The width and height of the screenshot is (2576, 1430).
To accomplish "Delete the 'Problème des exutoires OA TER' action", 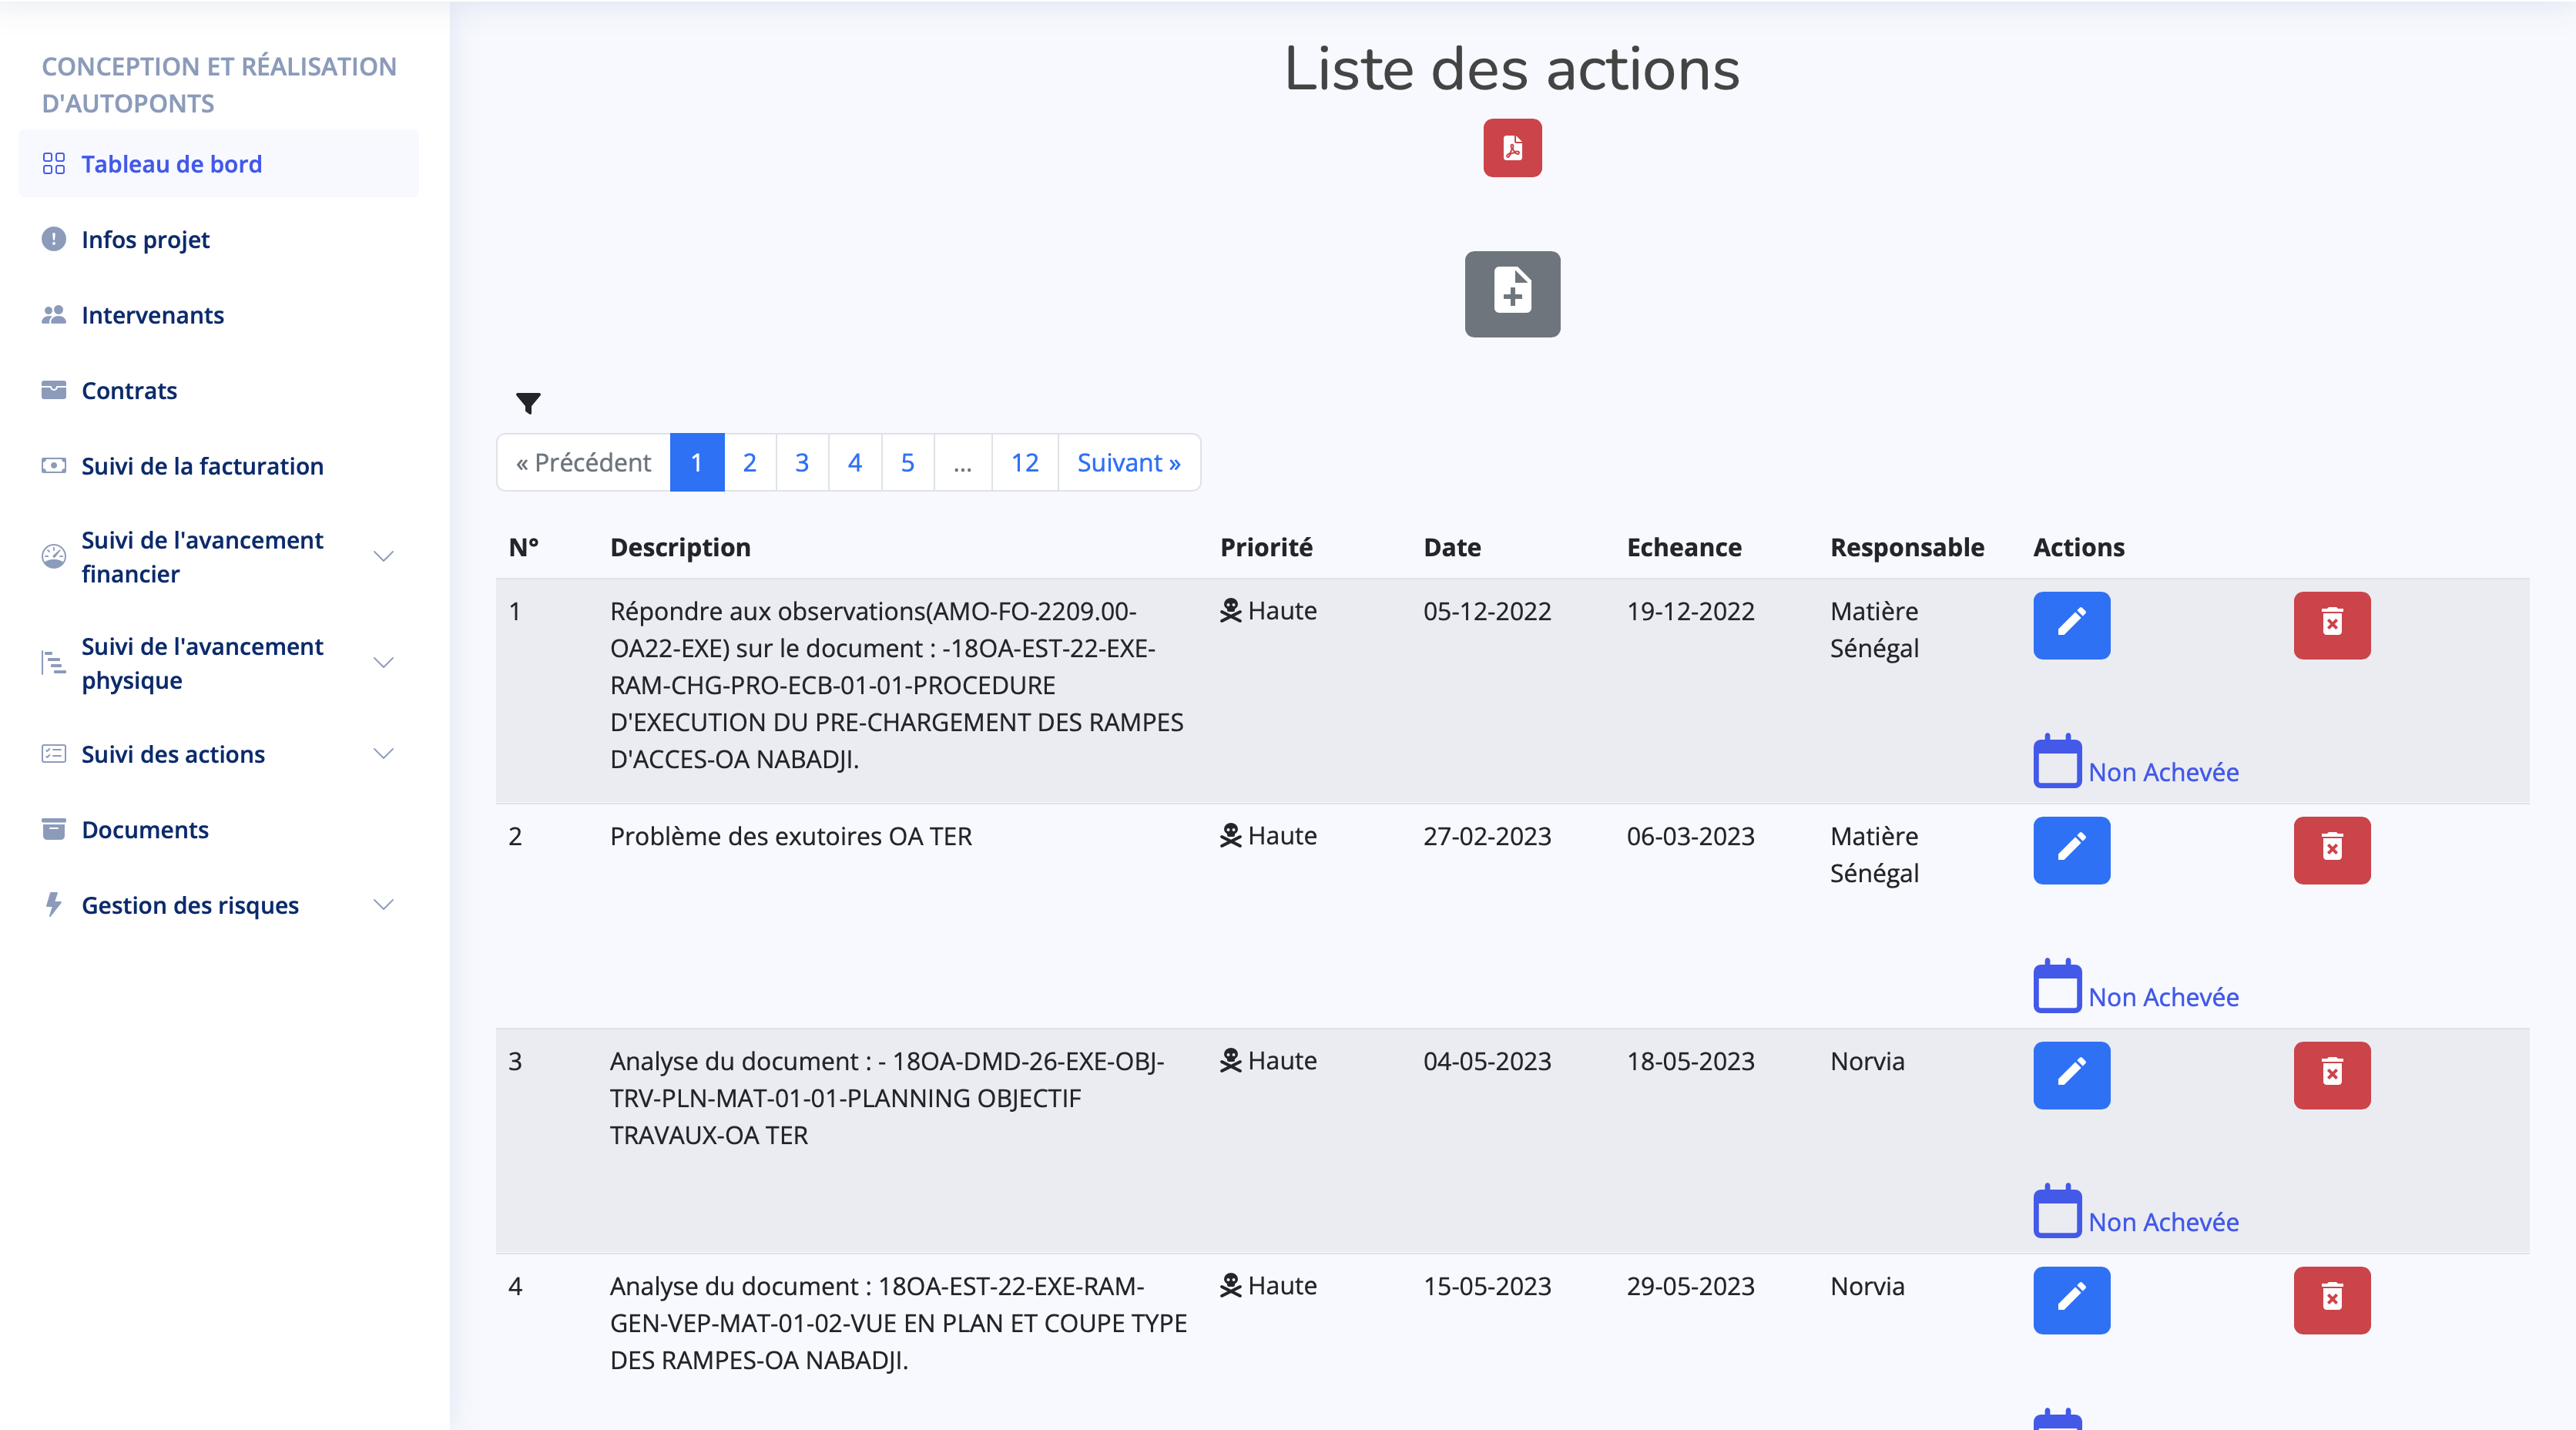I will [2332, 850].
